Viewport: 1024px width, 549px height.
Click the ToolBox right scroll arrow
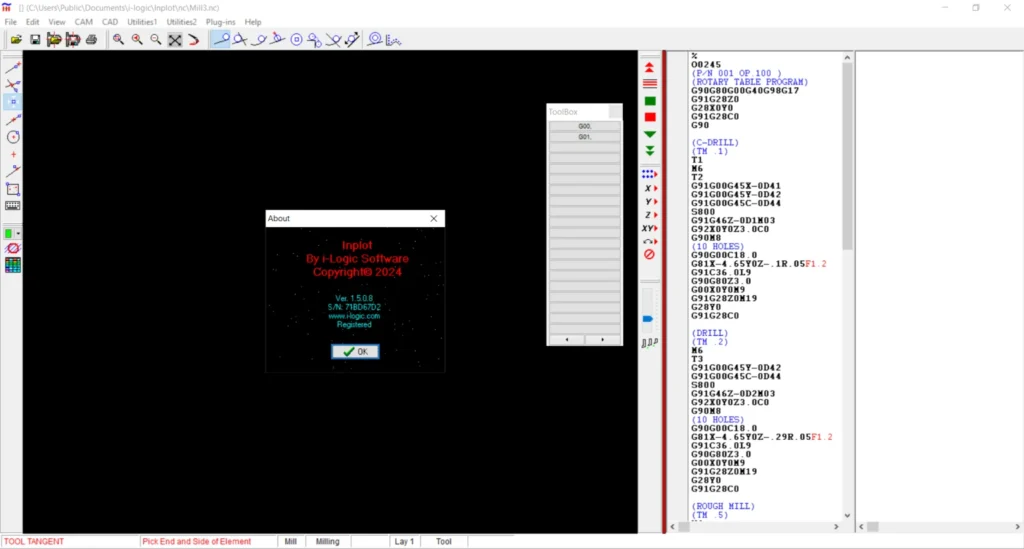tap(602, 339)
